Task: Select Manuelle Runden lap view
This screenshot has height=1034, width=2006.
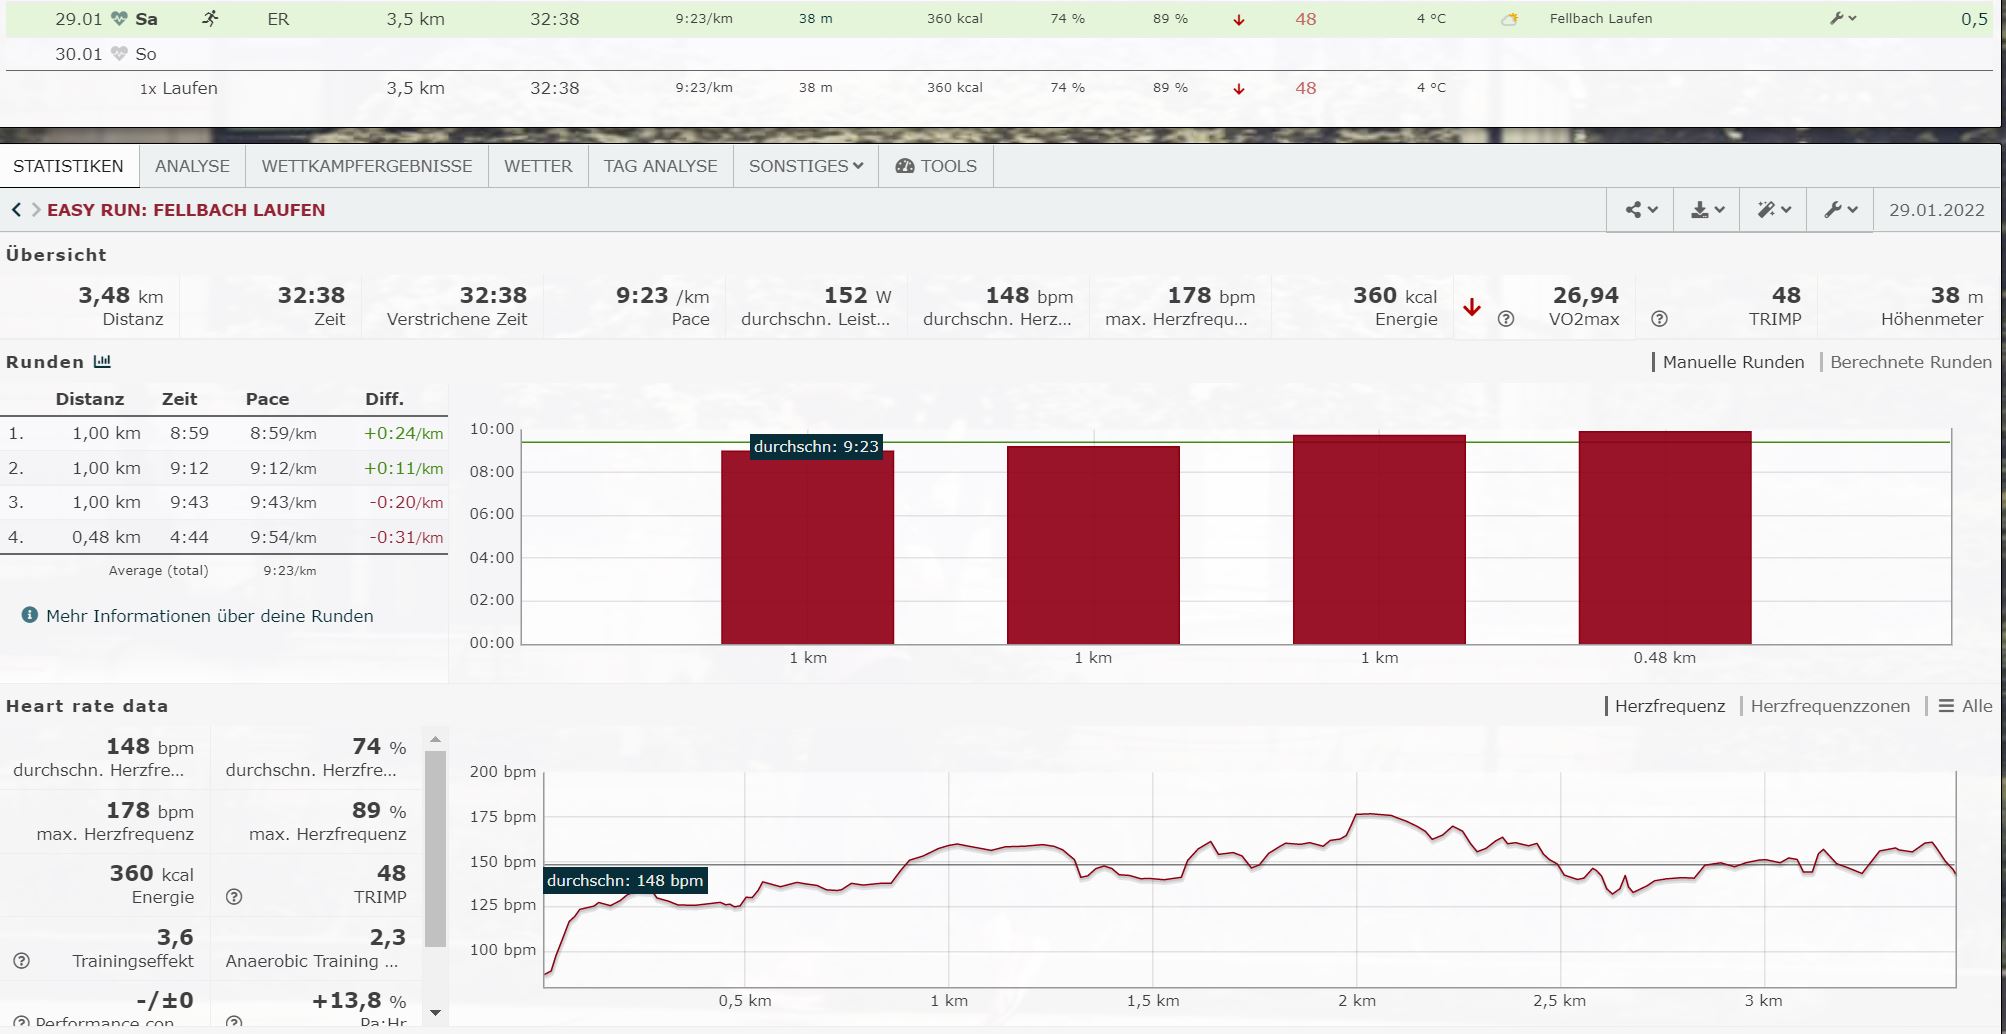Action: (1732, 362)
